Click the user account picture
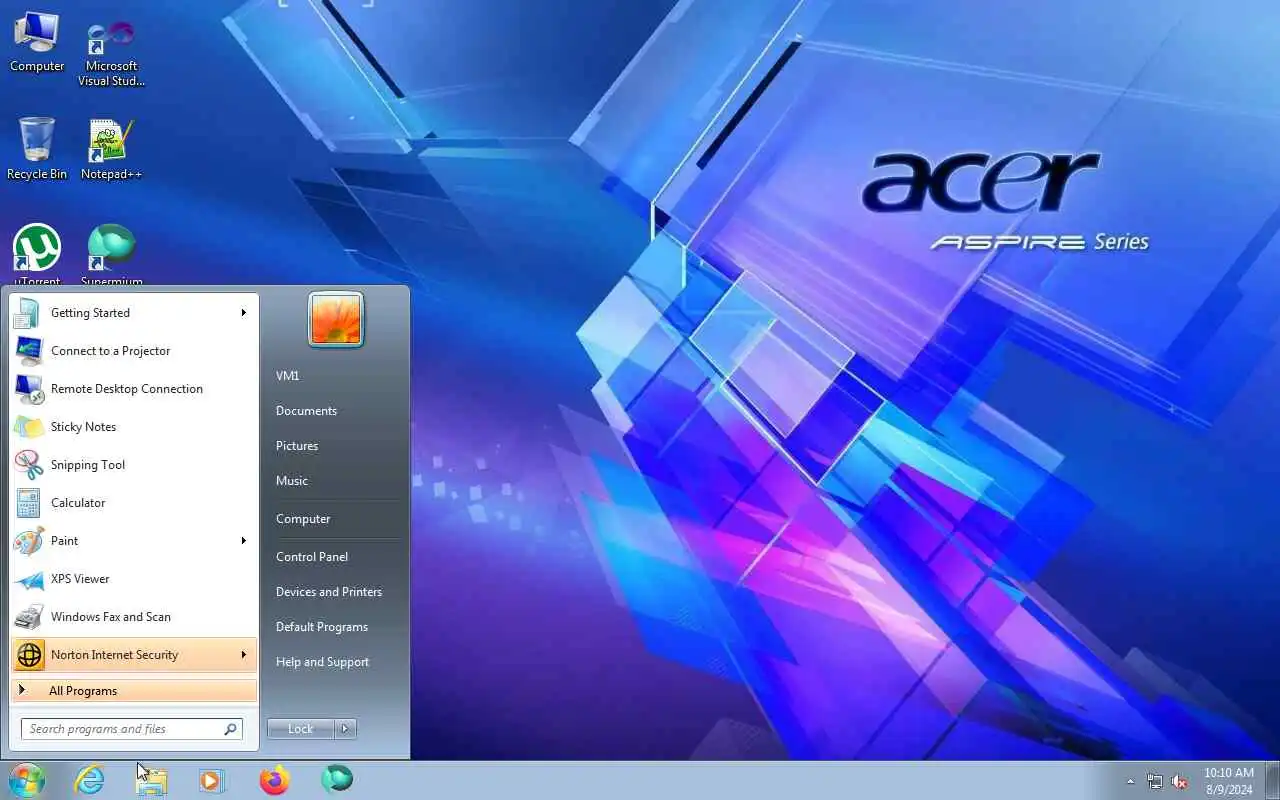The width and height of the screenshot is (1280, 800). click(x=336, y=319)
